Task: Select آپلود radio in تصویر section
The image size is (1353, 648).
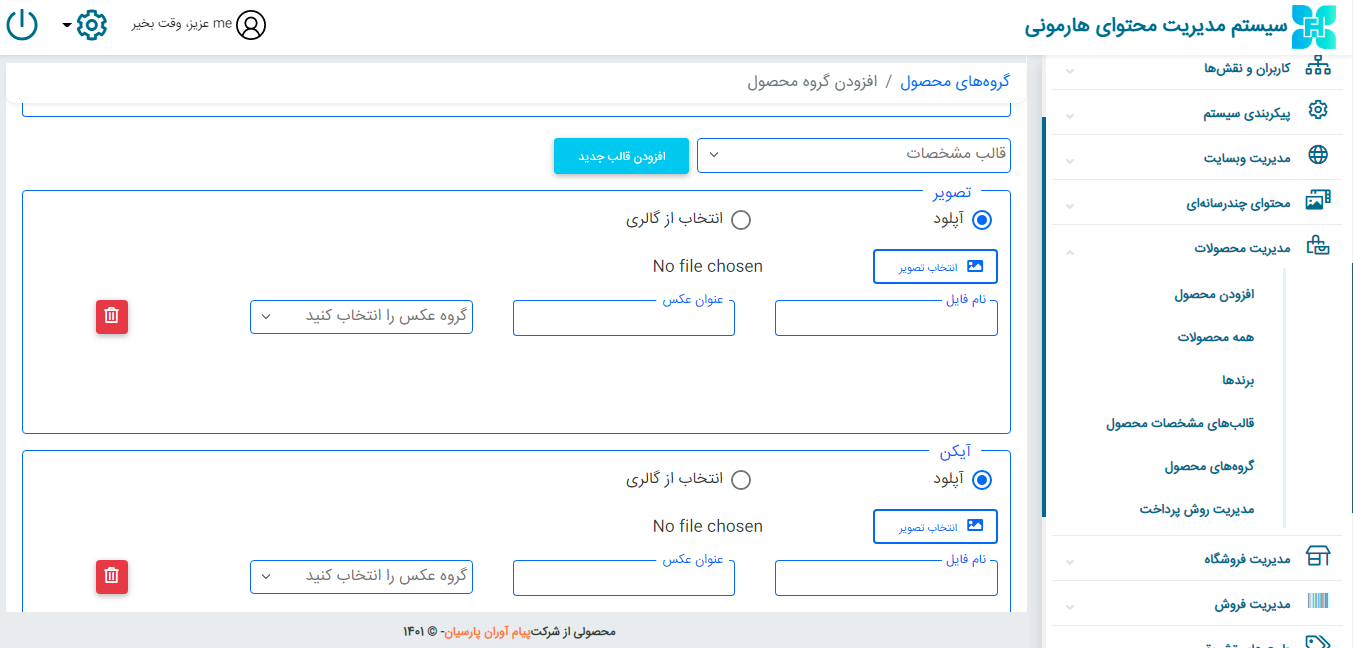Action: coord(982,220)
